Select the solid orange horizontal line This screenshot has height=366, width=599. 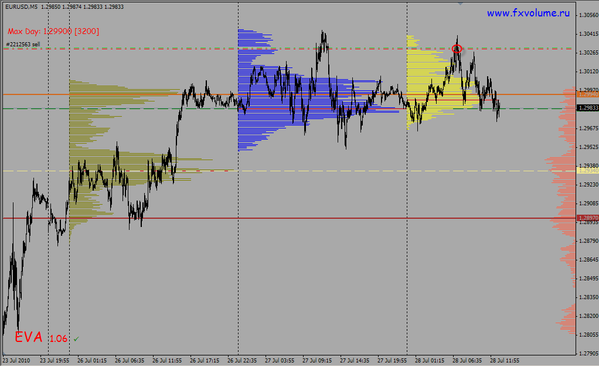pos(289,94)
